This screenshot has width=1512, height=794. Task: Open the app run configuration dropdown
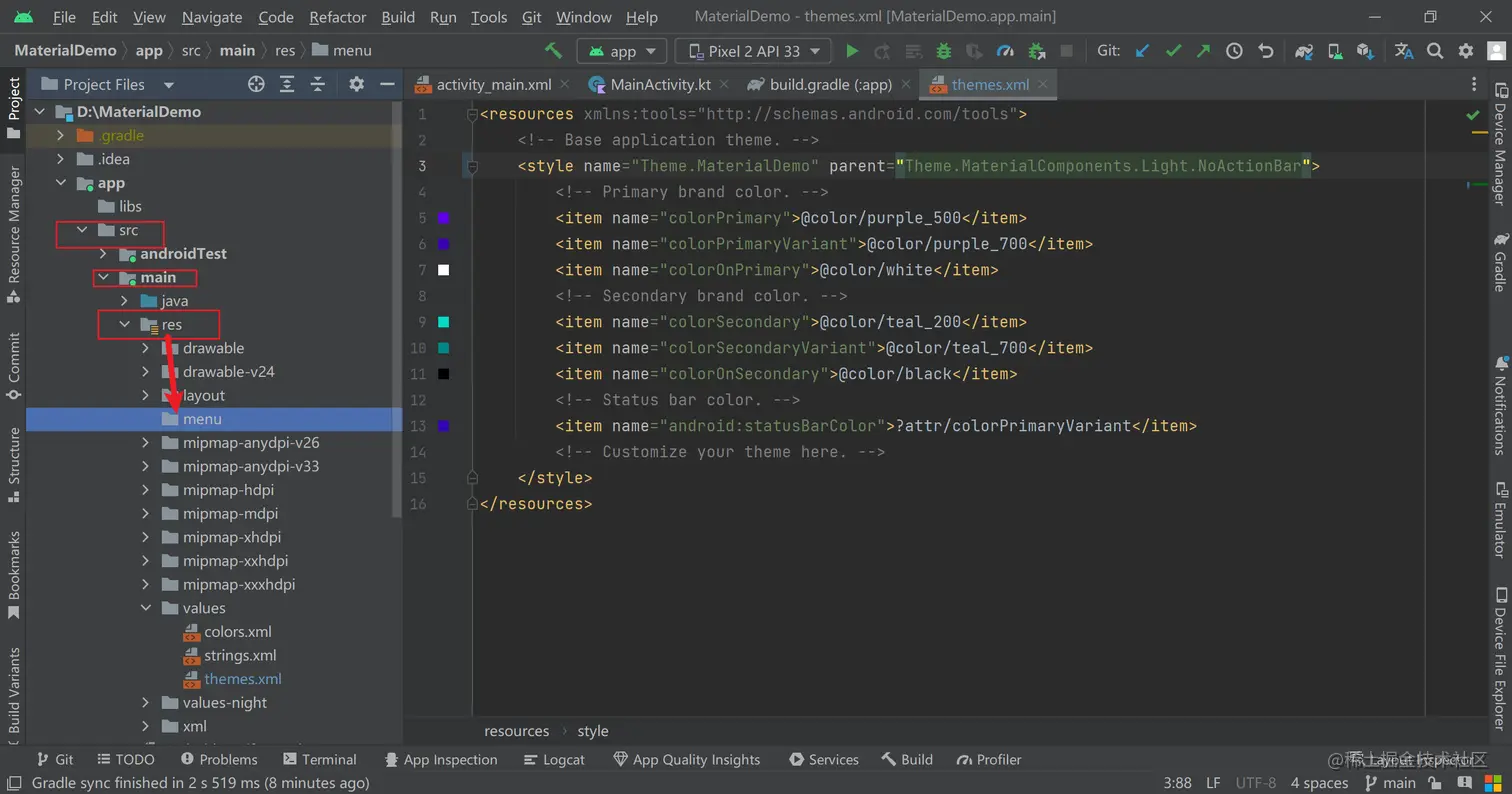(622, 51)
